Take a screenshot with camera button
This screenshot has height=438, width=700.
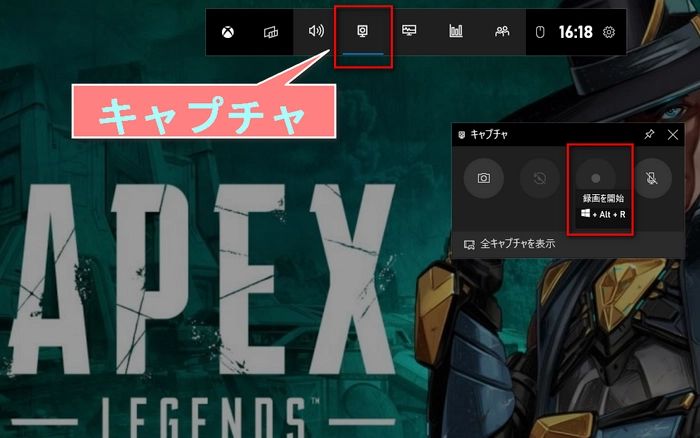(x=484, y=178)
